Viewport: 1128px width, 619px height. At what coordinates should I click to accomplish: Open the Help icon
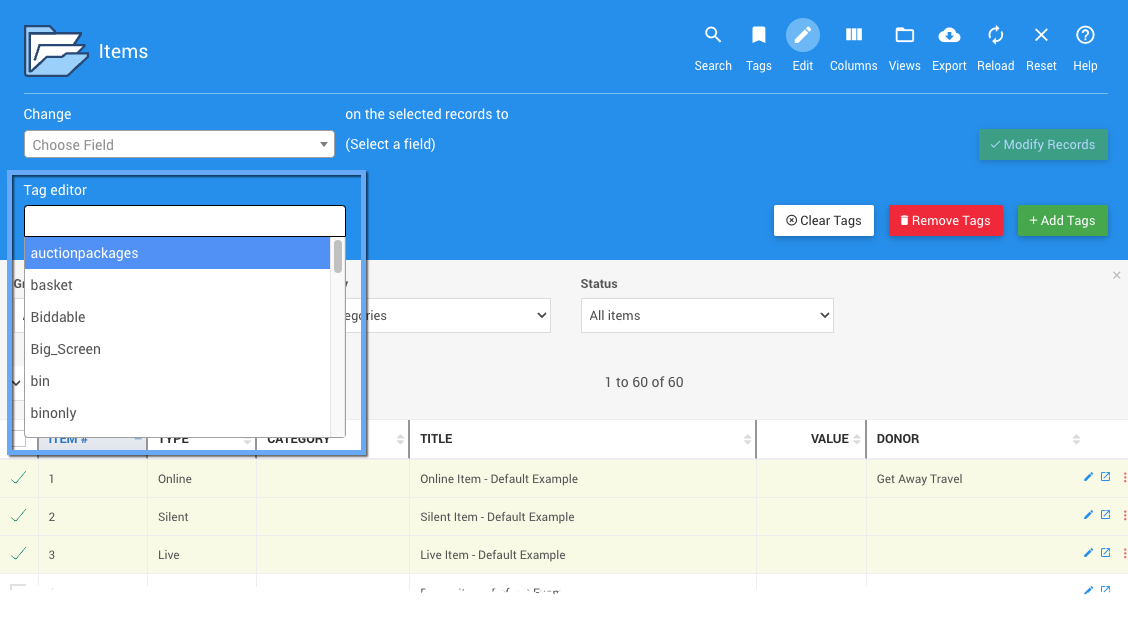coord(1085,37)
